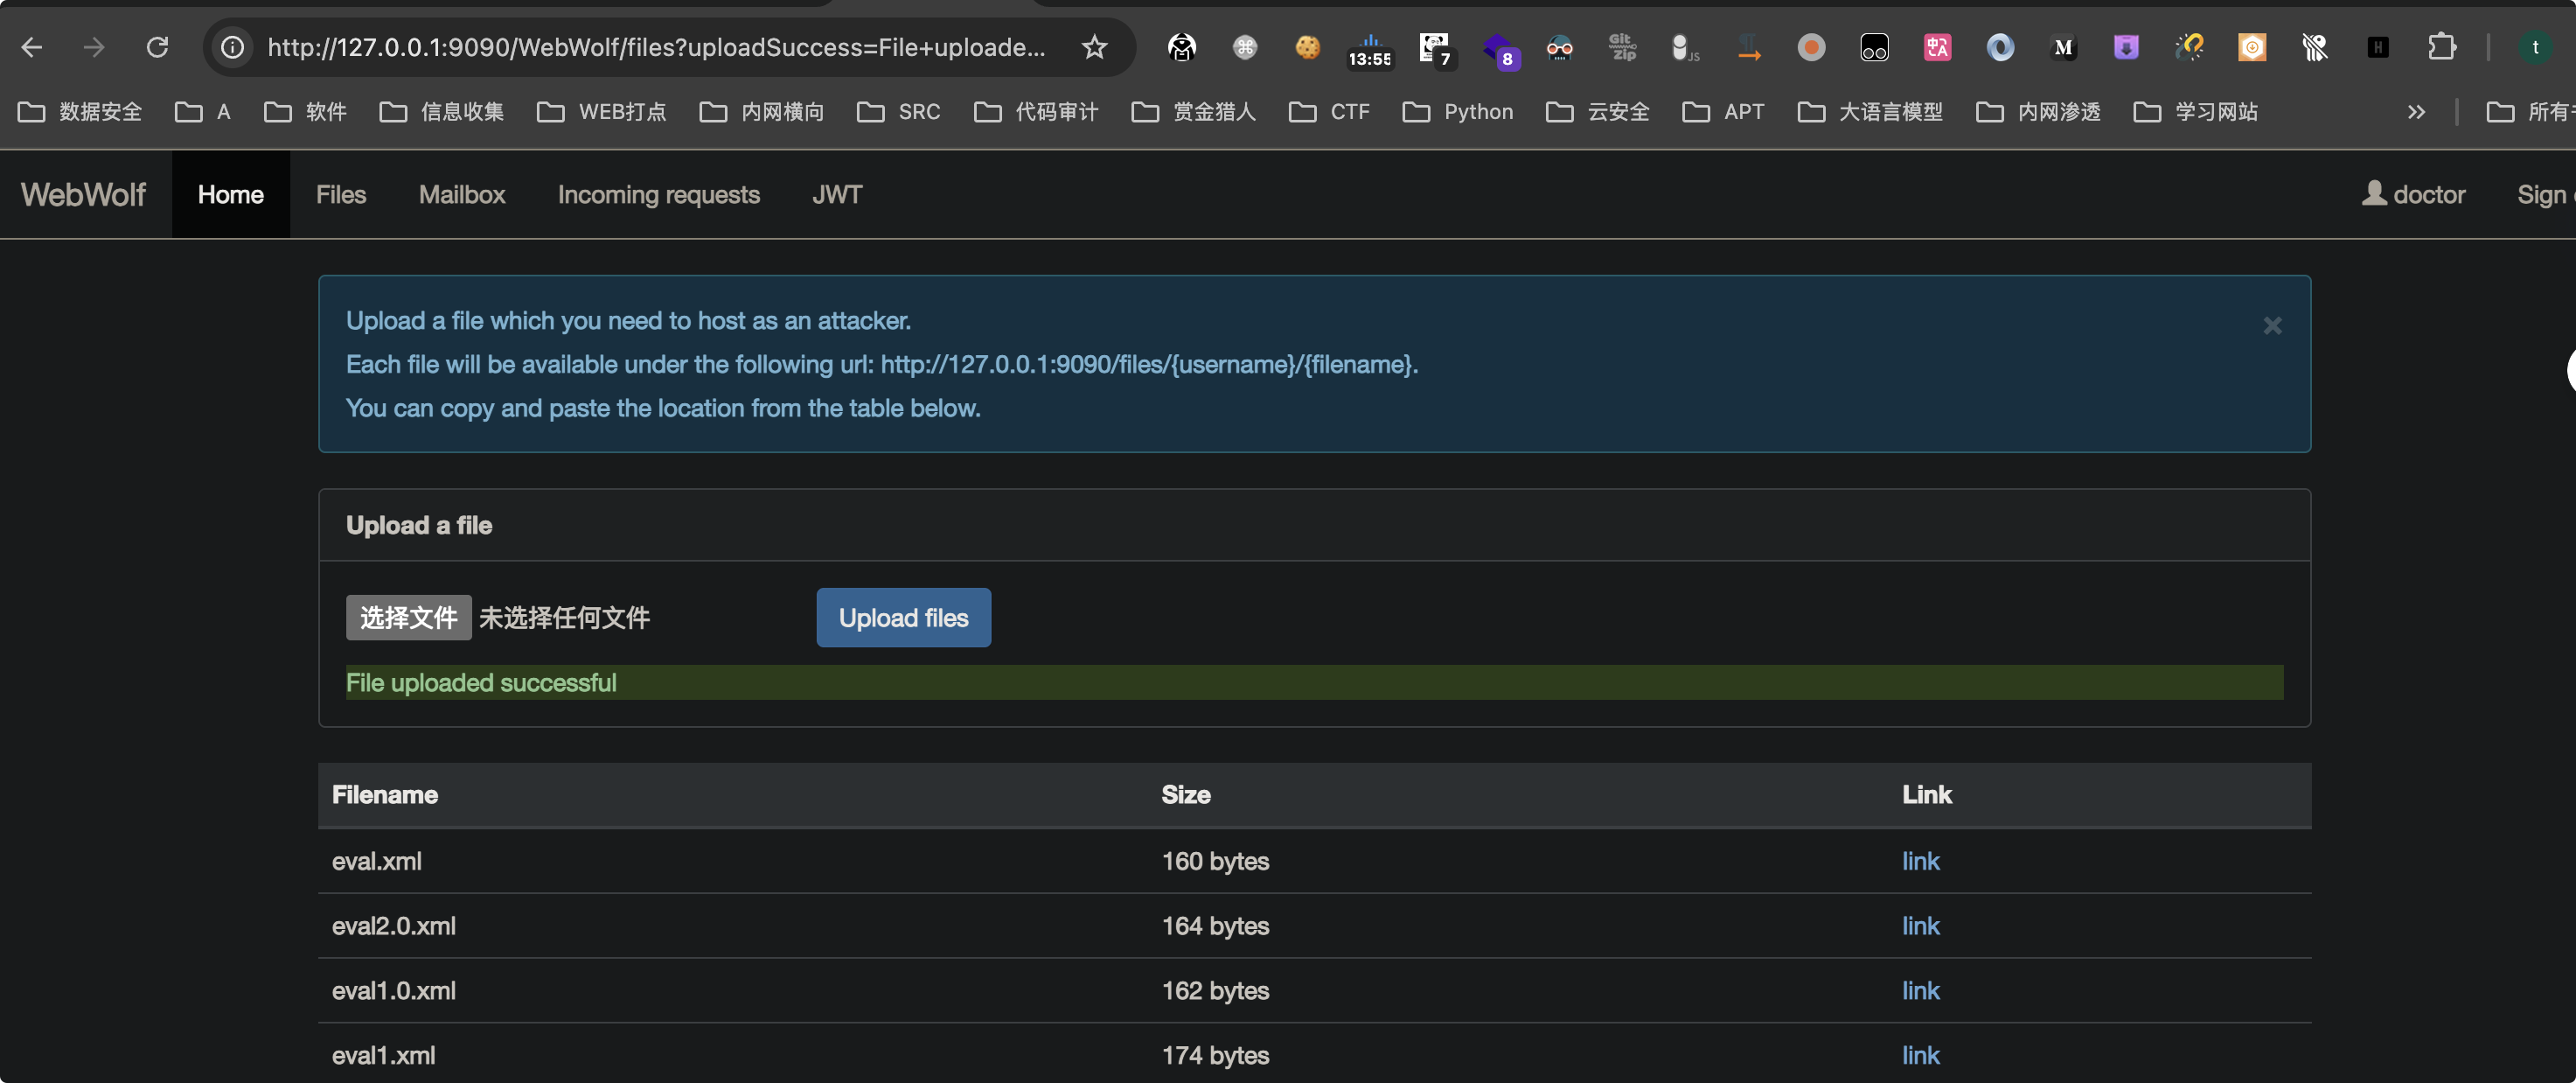
Task: Open the 云安全 bookmark folder
Action: click(x=1598, y=112)
